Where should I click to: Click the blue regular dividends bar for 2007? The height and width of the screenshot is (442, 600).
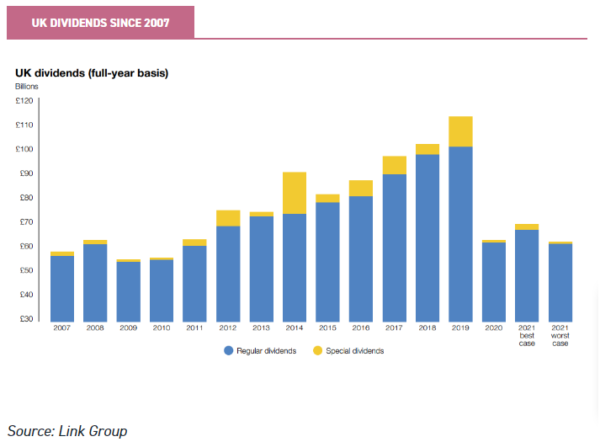(x=62, y=289)
